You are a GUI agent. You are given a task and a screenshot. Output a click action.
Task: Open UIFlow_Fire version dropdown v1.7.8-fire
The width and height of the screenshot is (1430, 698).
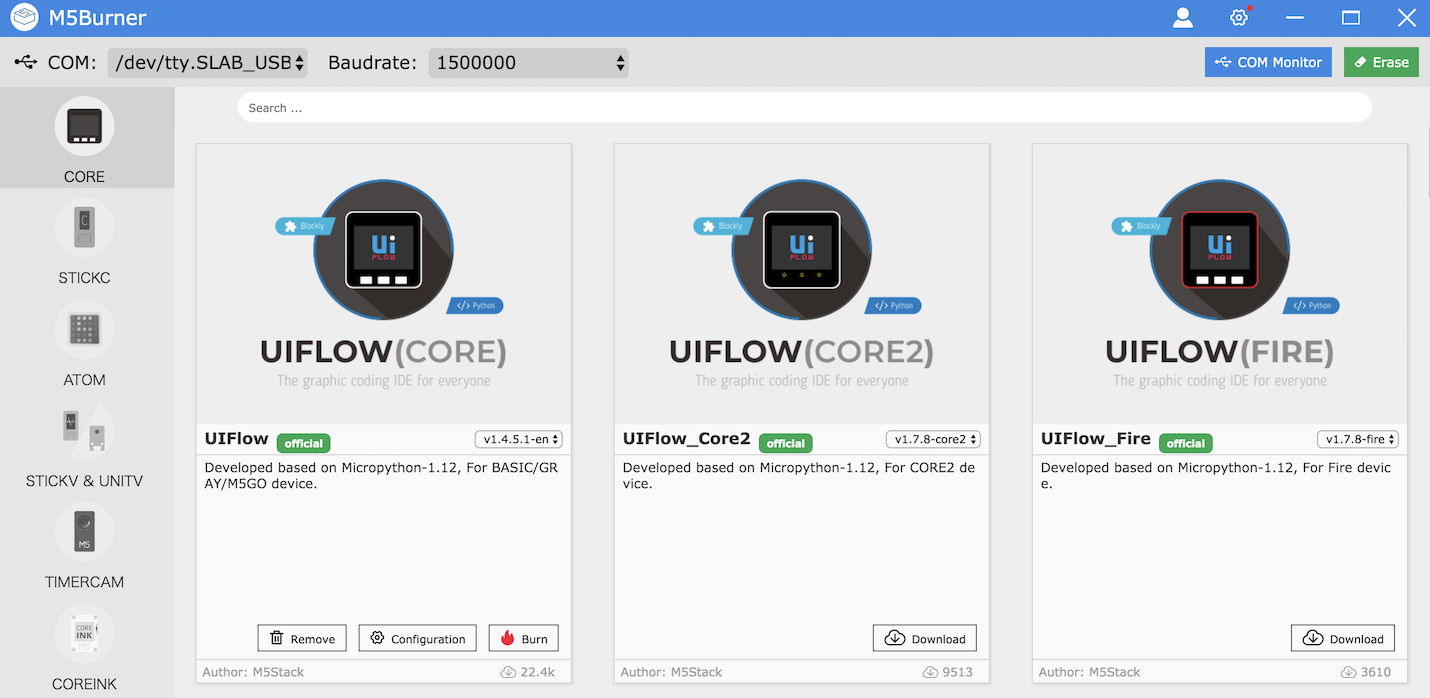point(1357,439)
